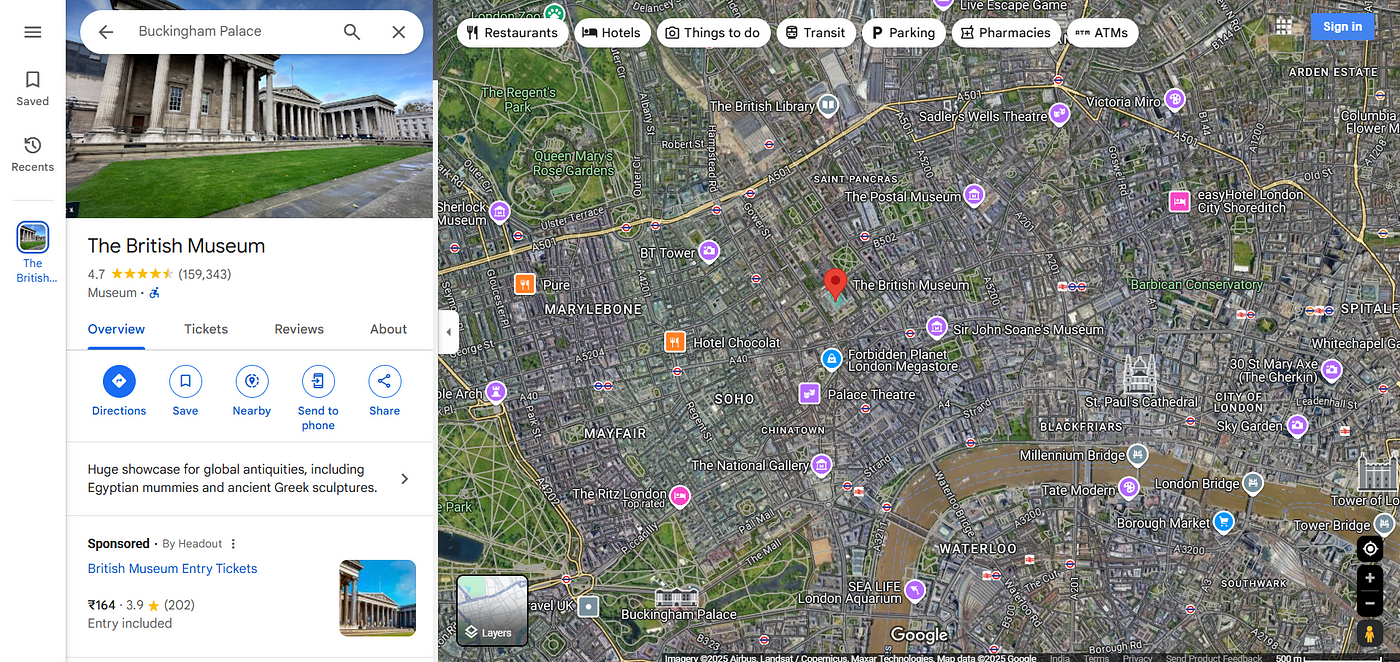
Task: Open the Recents history icon
Action: point(33,154)
